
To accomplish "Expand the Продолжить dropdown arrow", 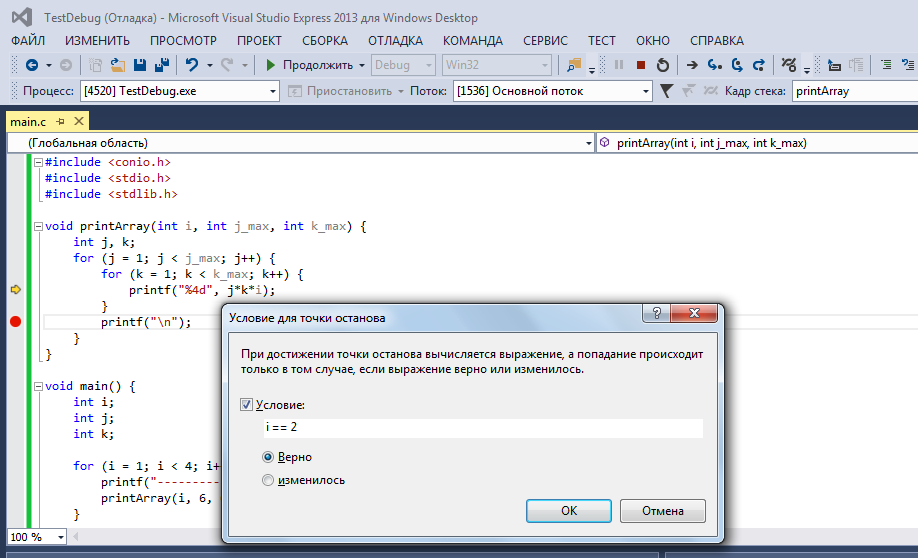I will [x=362, y=65].
